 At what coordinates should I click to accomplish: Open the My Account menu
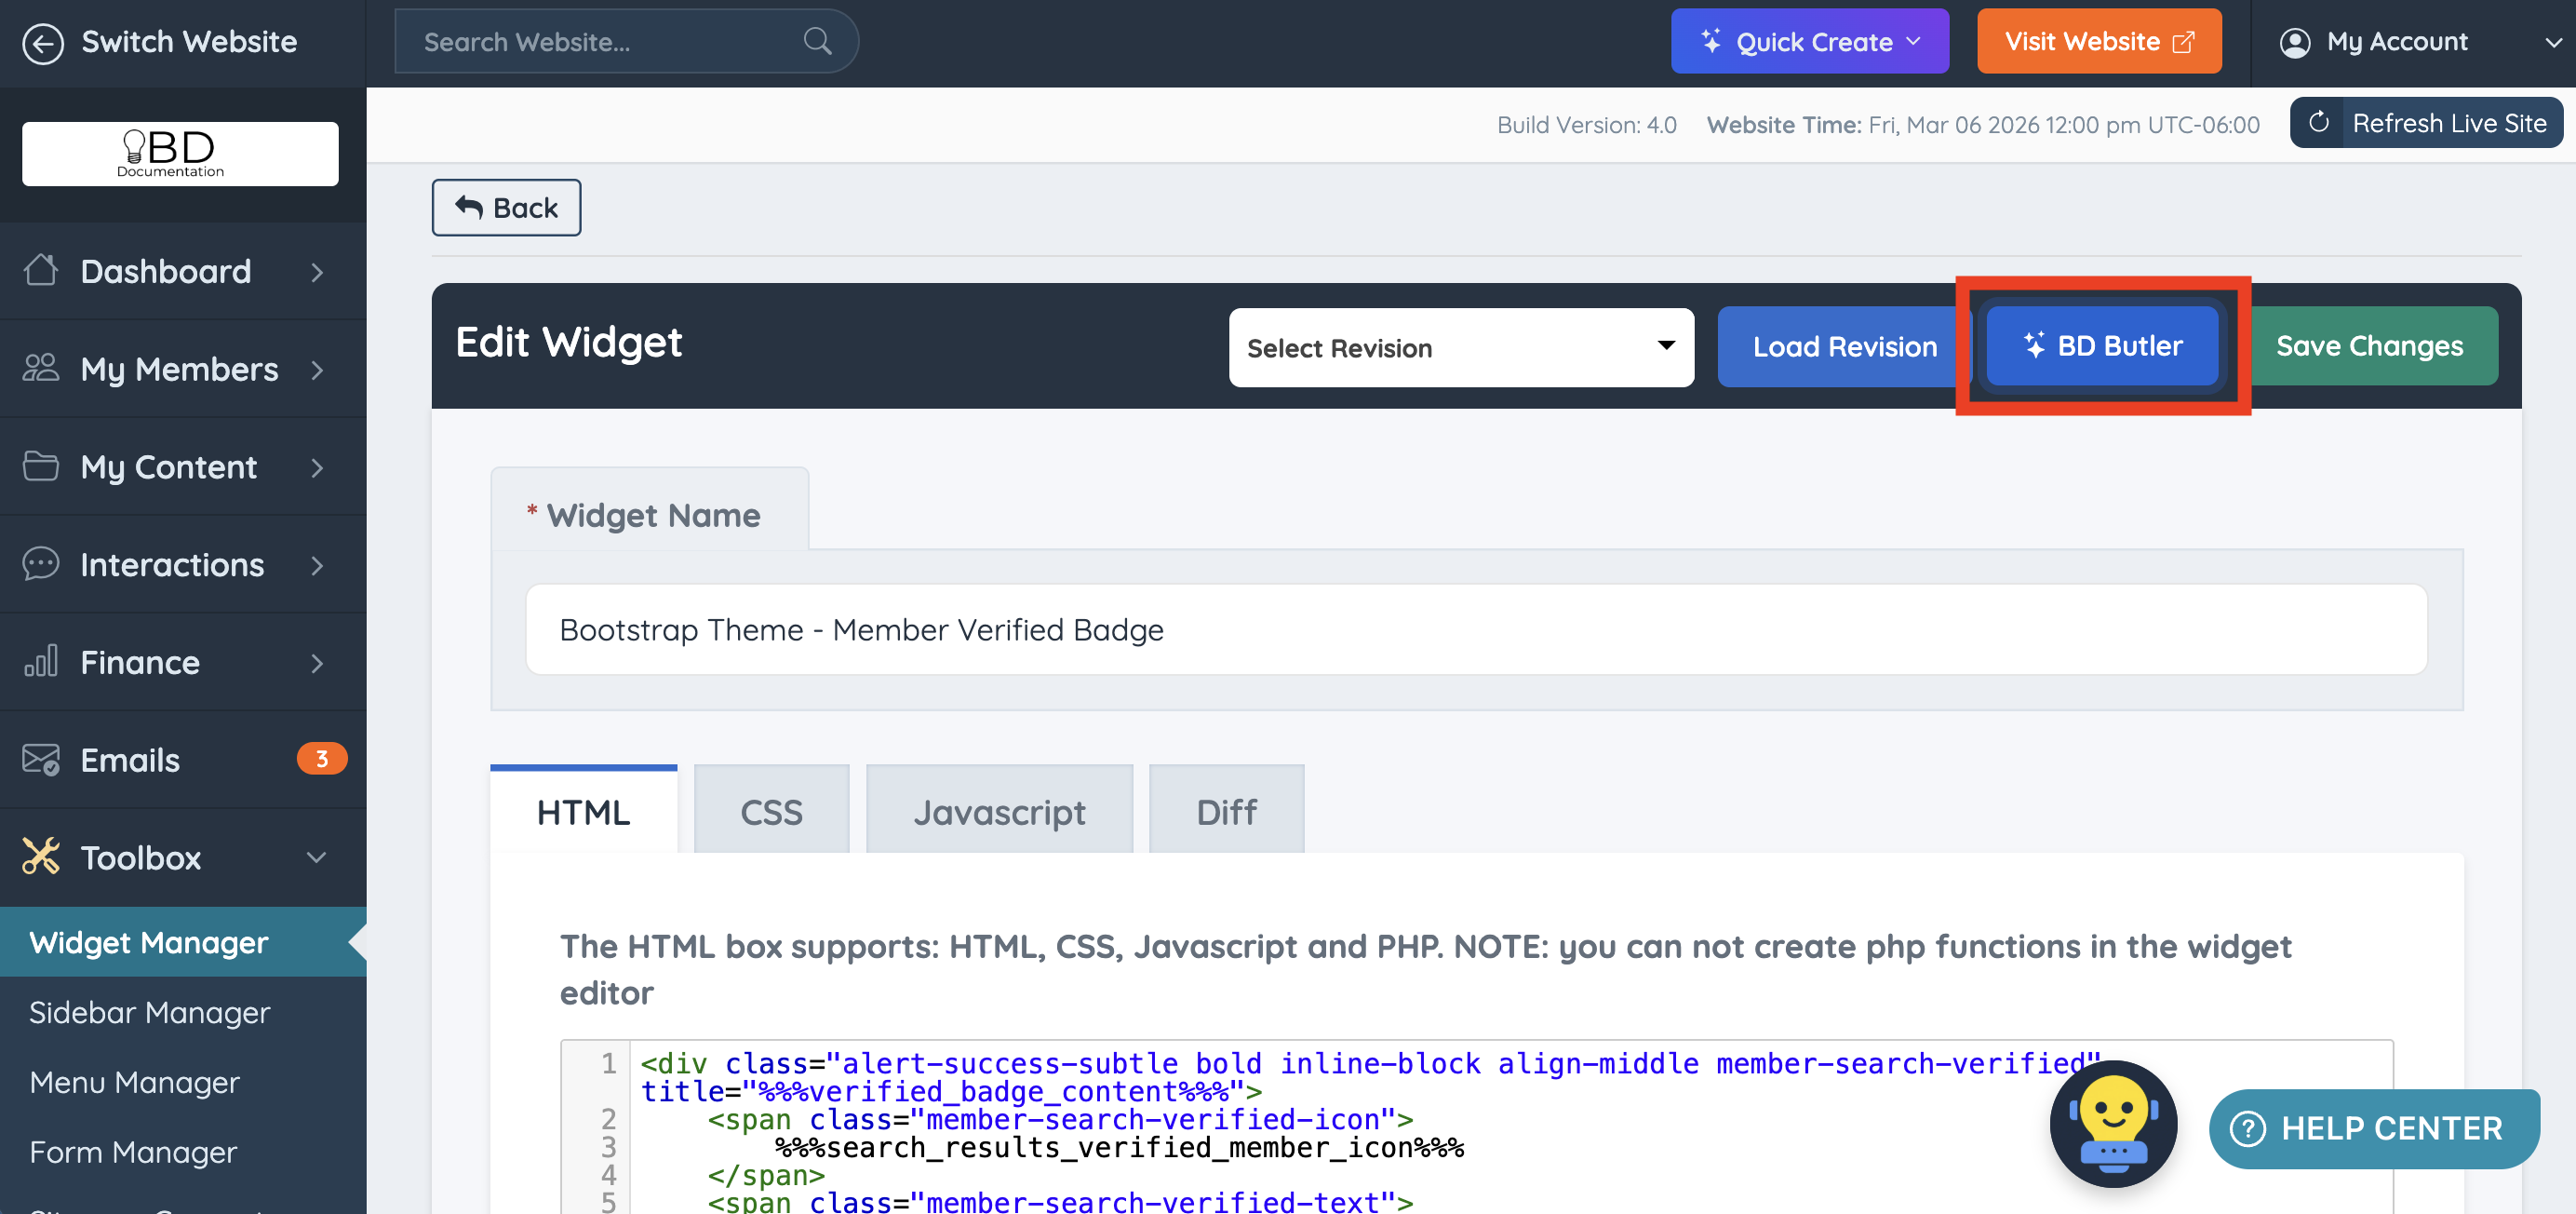tap(2413, 41)
